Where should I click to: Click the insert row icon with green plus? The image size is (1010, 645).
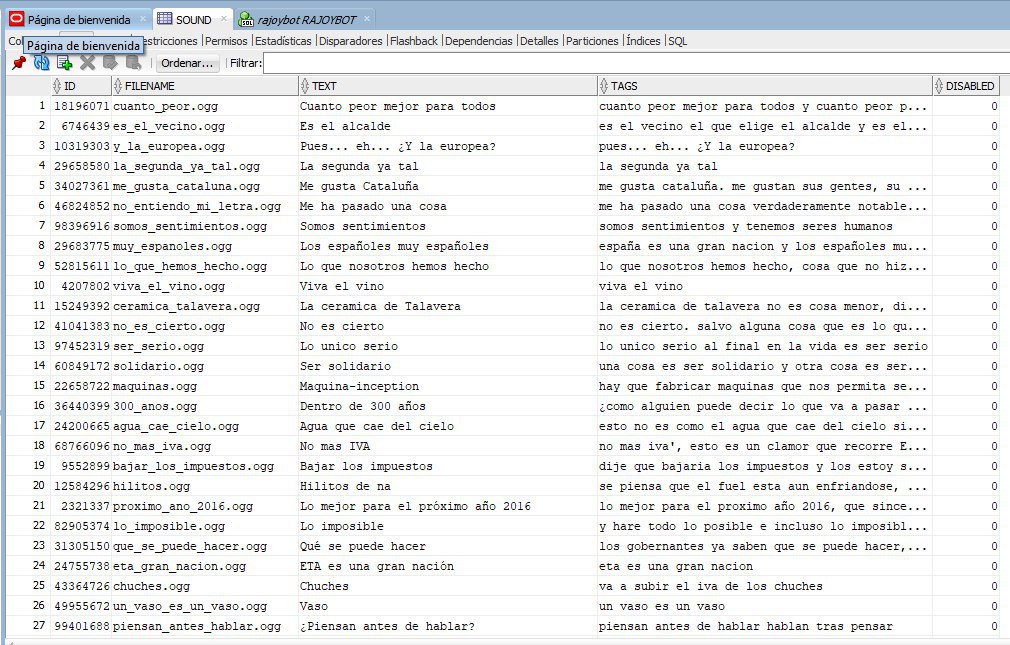coord(64,63)
